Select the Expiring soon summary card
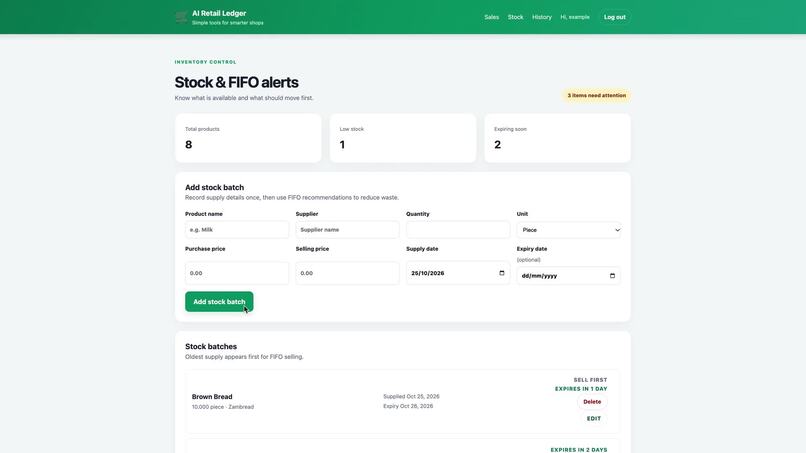 click(x=558, y=138)
